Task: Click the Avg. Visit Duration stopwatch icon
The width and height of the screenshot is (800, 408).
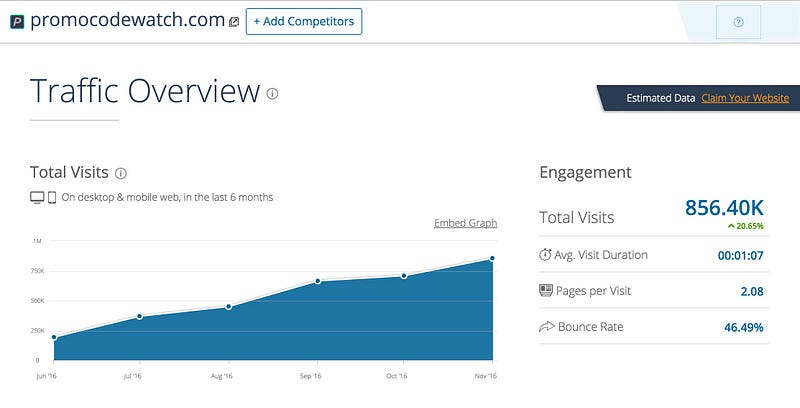Action: click(x=545, y=255)
